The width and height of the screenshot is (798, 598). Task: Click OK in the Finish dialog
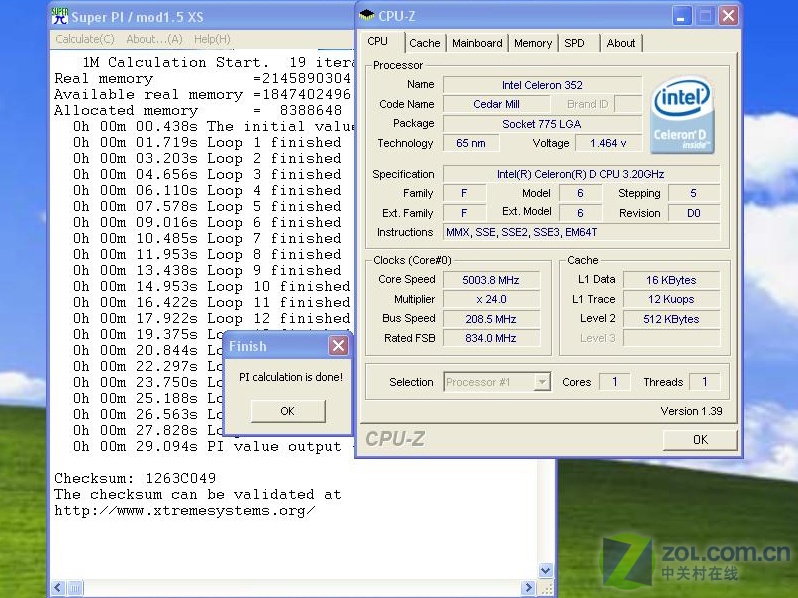click(288, 411)
